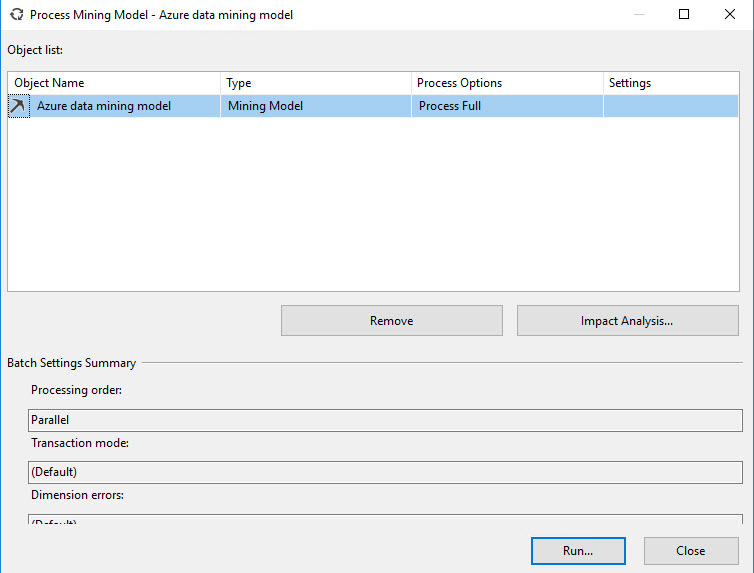The height and width of the screenshot is (573, 754).
Task: Close the window with the X button
Action: (x=729, y=14)
